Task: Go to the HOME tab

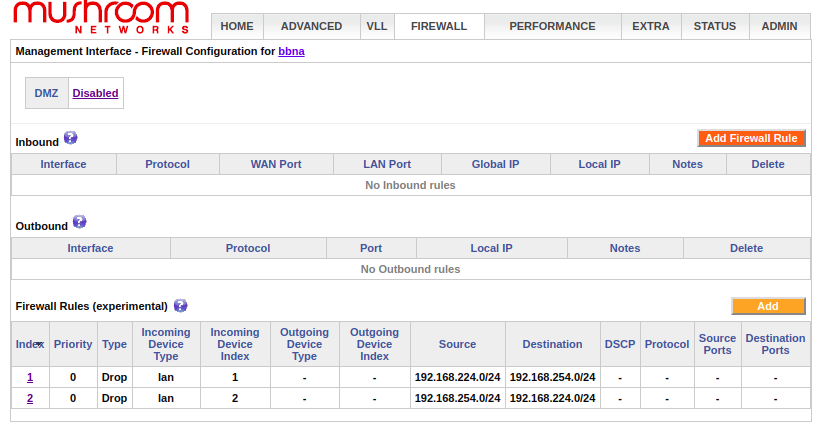Action: coord(237,26)
